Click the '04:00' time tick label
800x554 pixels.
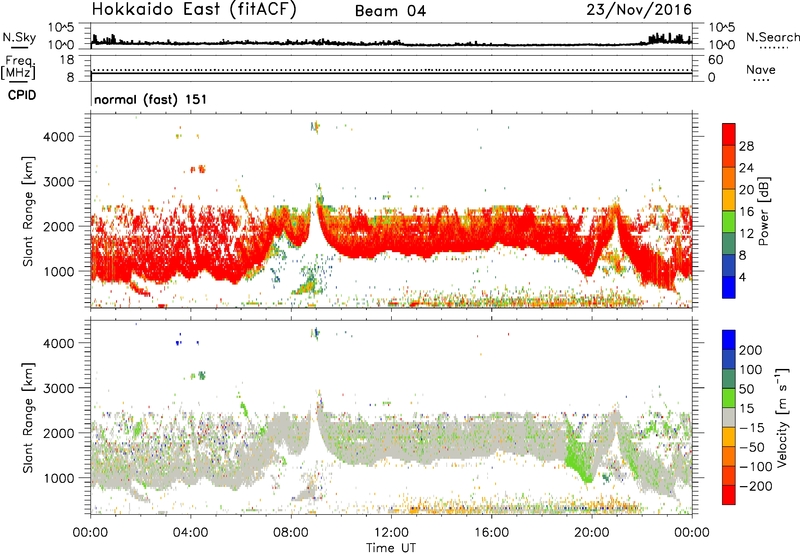[x=191, y=533]
